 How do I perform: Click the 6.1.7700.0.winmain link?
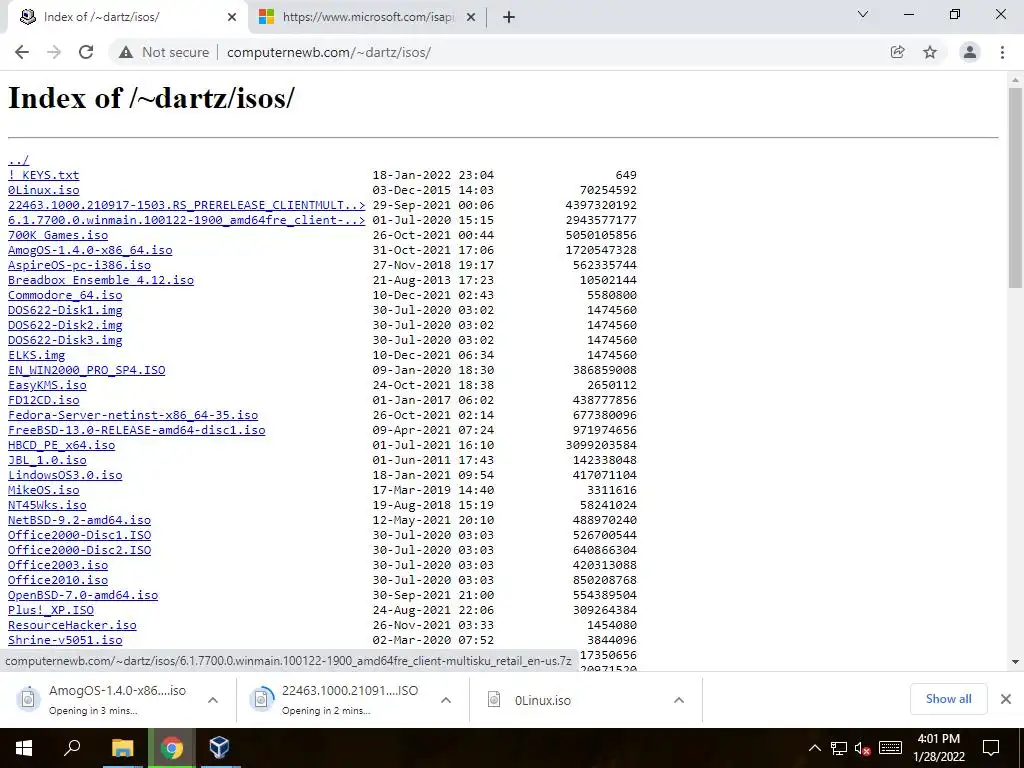pos(187,220)
